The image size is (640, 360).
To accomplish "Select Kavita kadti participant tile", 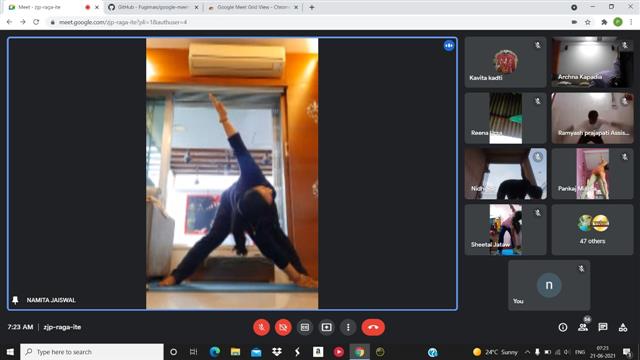I will (505, 62).
